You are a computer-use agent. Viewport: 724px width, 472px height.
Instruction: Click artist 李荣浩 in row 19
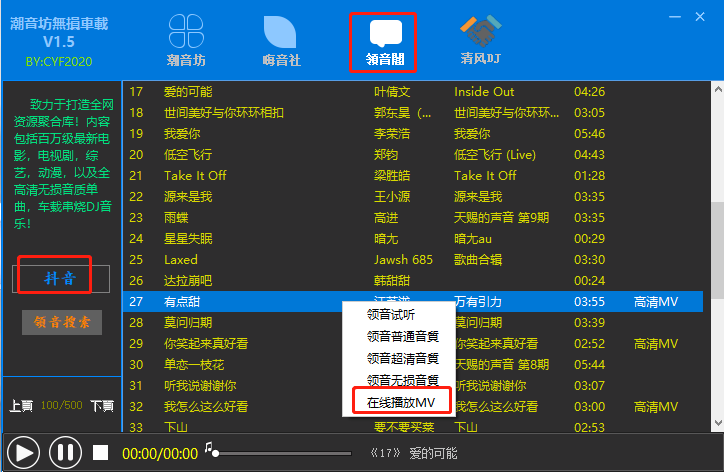point(392,133)
